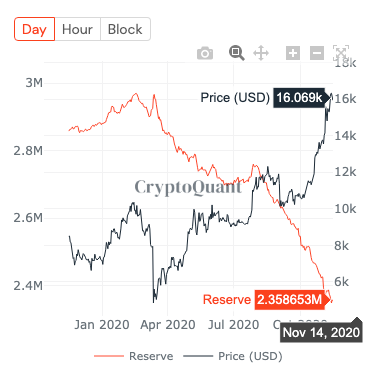Viewport: 376px width, 384px height.
Task: Zoom out with minus icon
Action: pyautogui.click(x=317, y=53)
